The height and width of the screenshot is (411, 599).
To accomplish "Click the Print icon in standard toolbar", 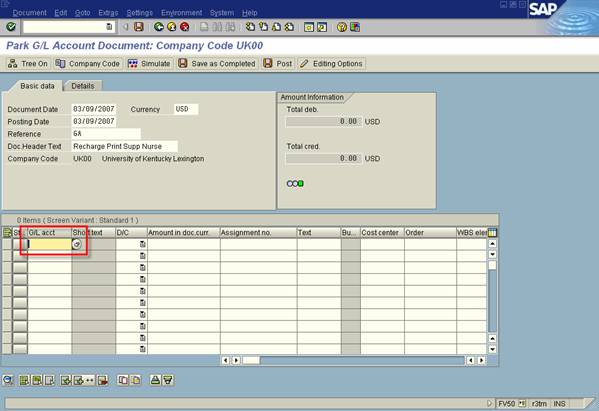I will pos(204,27).
